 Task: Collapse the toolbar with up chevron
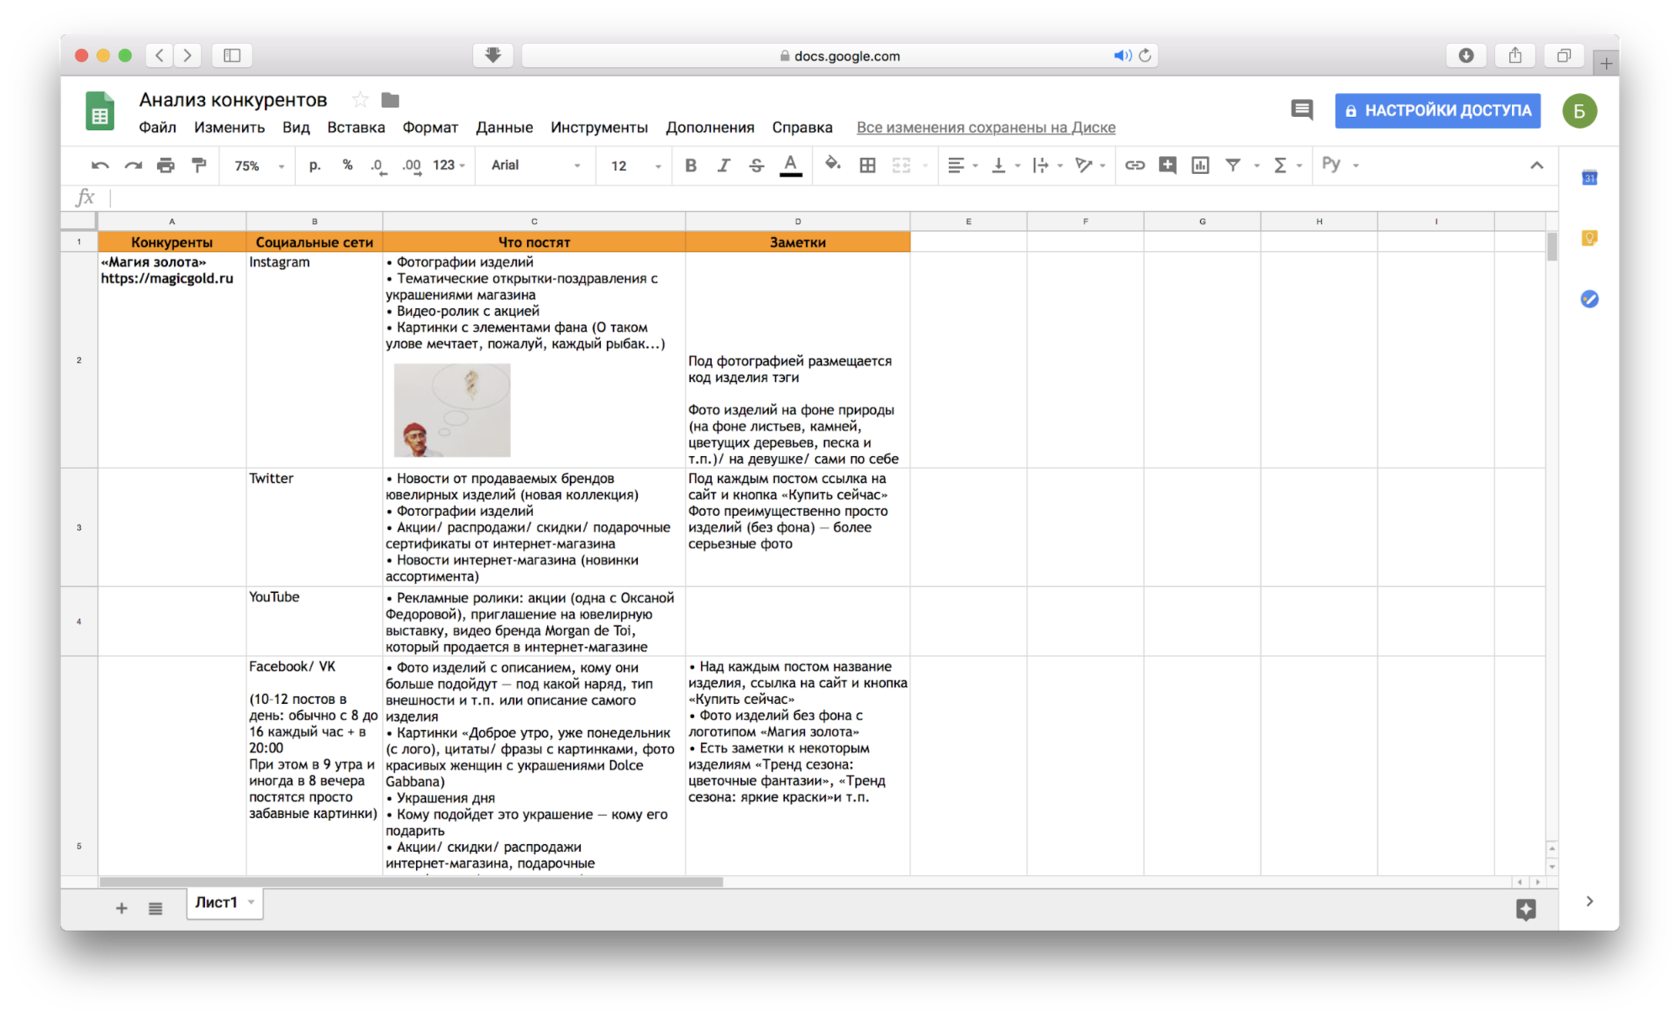pos(1536,166)
